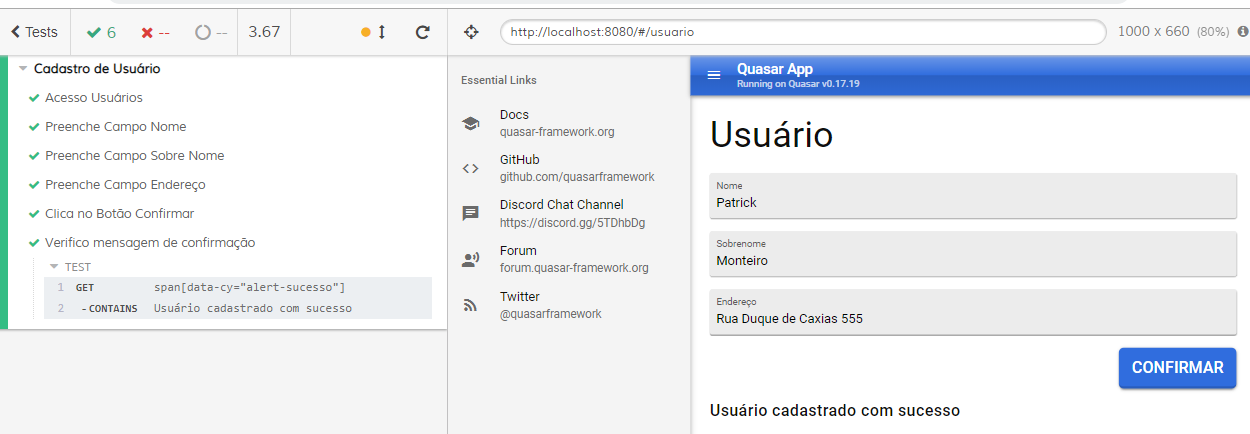Click the selector playground crosshair icon
Viewport: 1250px width, 434px height.
(x=472, y=32)
